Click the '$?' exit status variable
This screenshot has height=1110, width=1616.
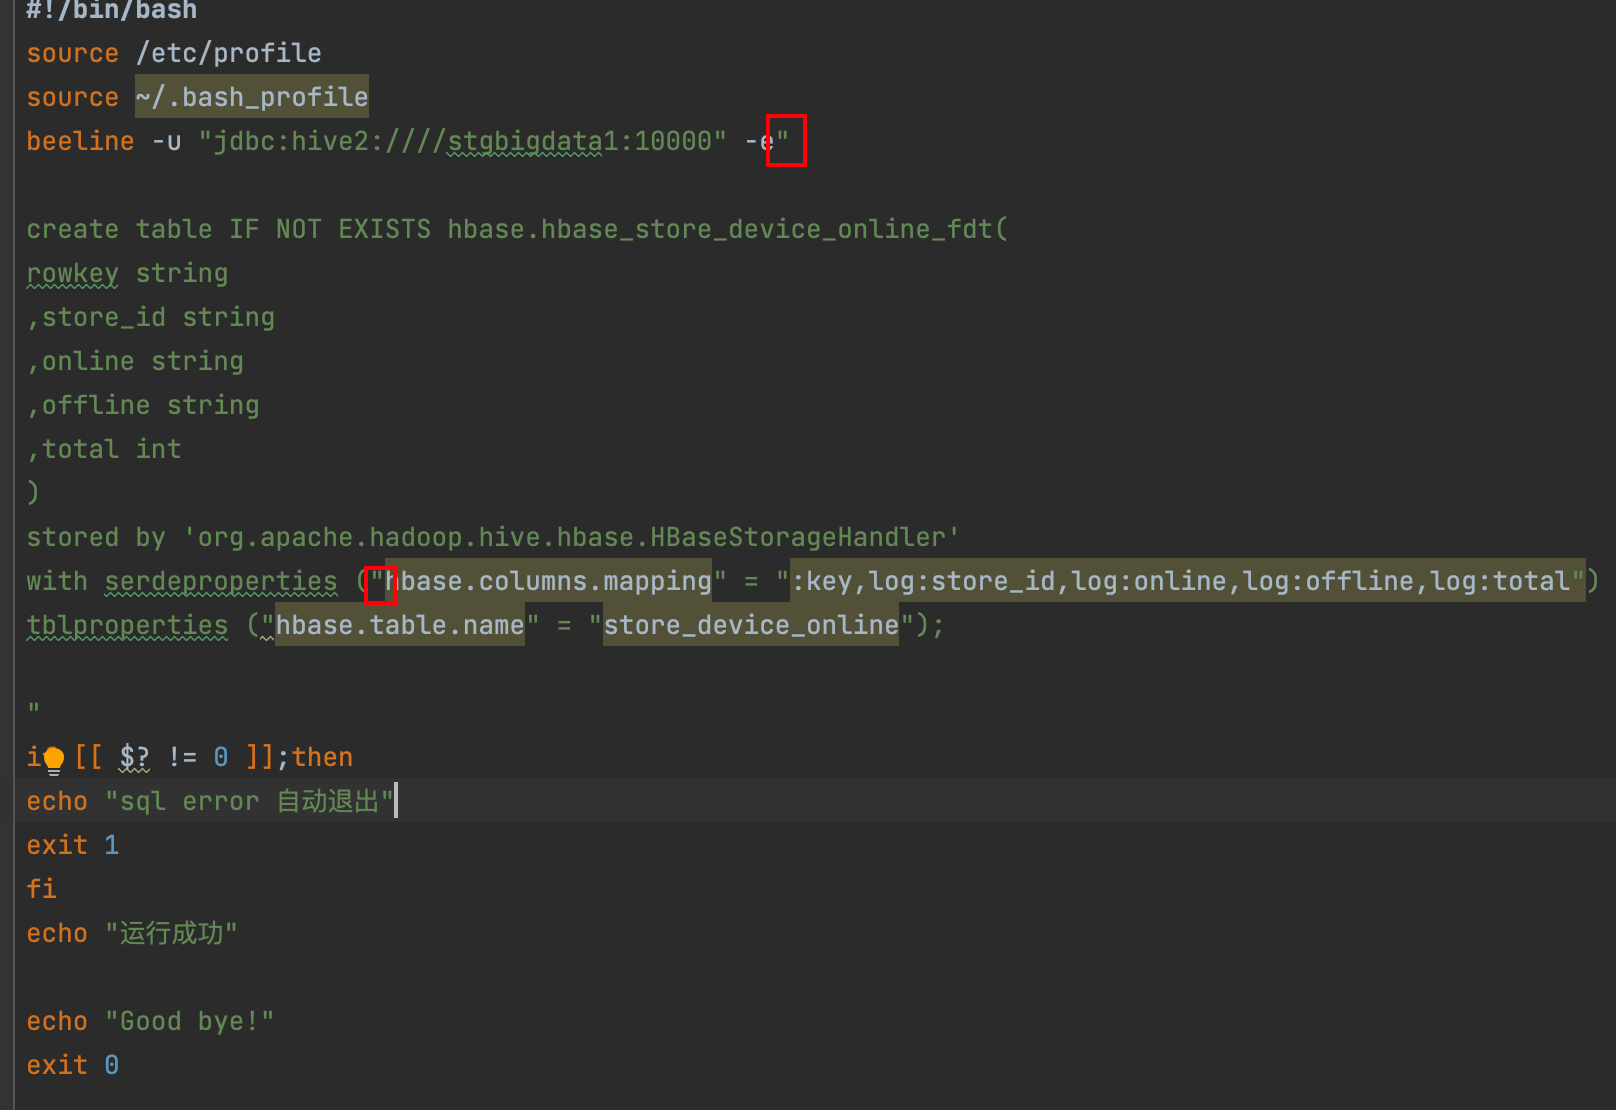point(134,757)
